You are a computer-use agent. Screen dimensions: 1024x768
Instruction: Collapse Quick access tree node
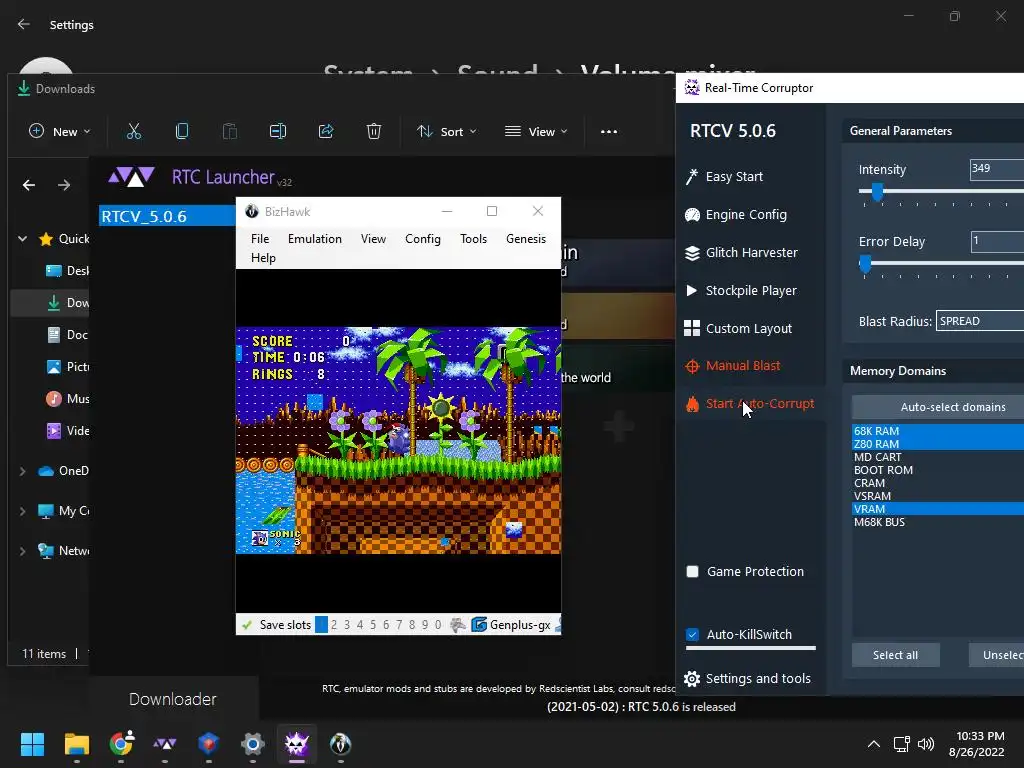point(22,239)
